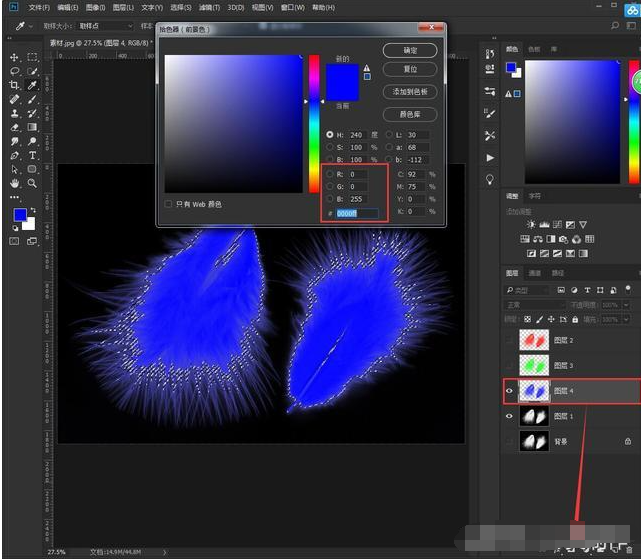
Task: Hide 图层 4 using its eye icon
Action: tap(510, 391)
